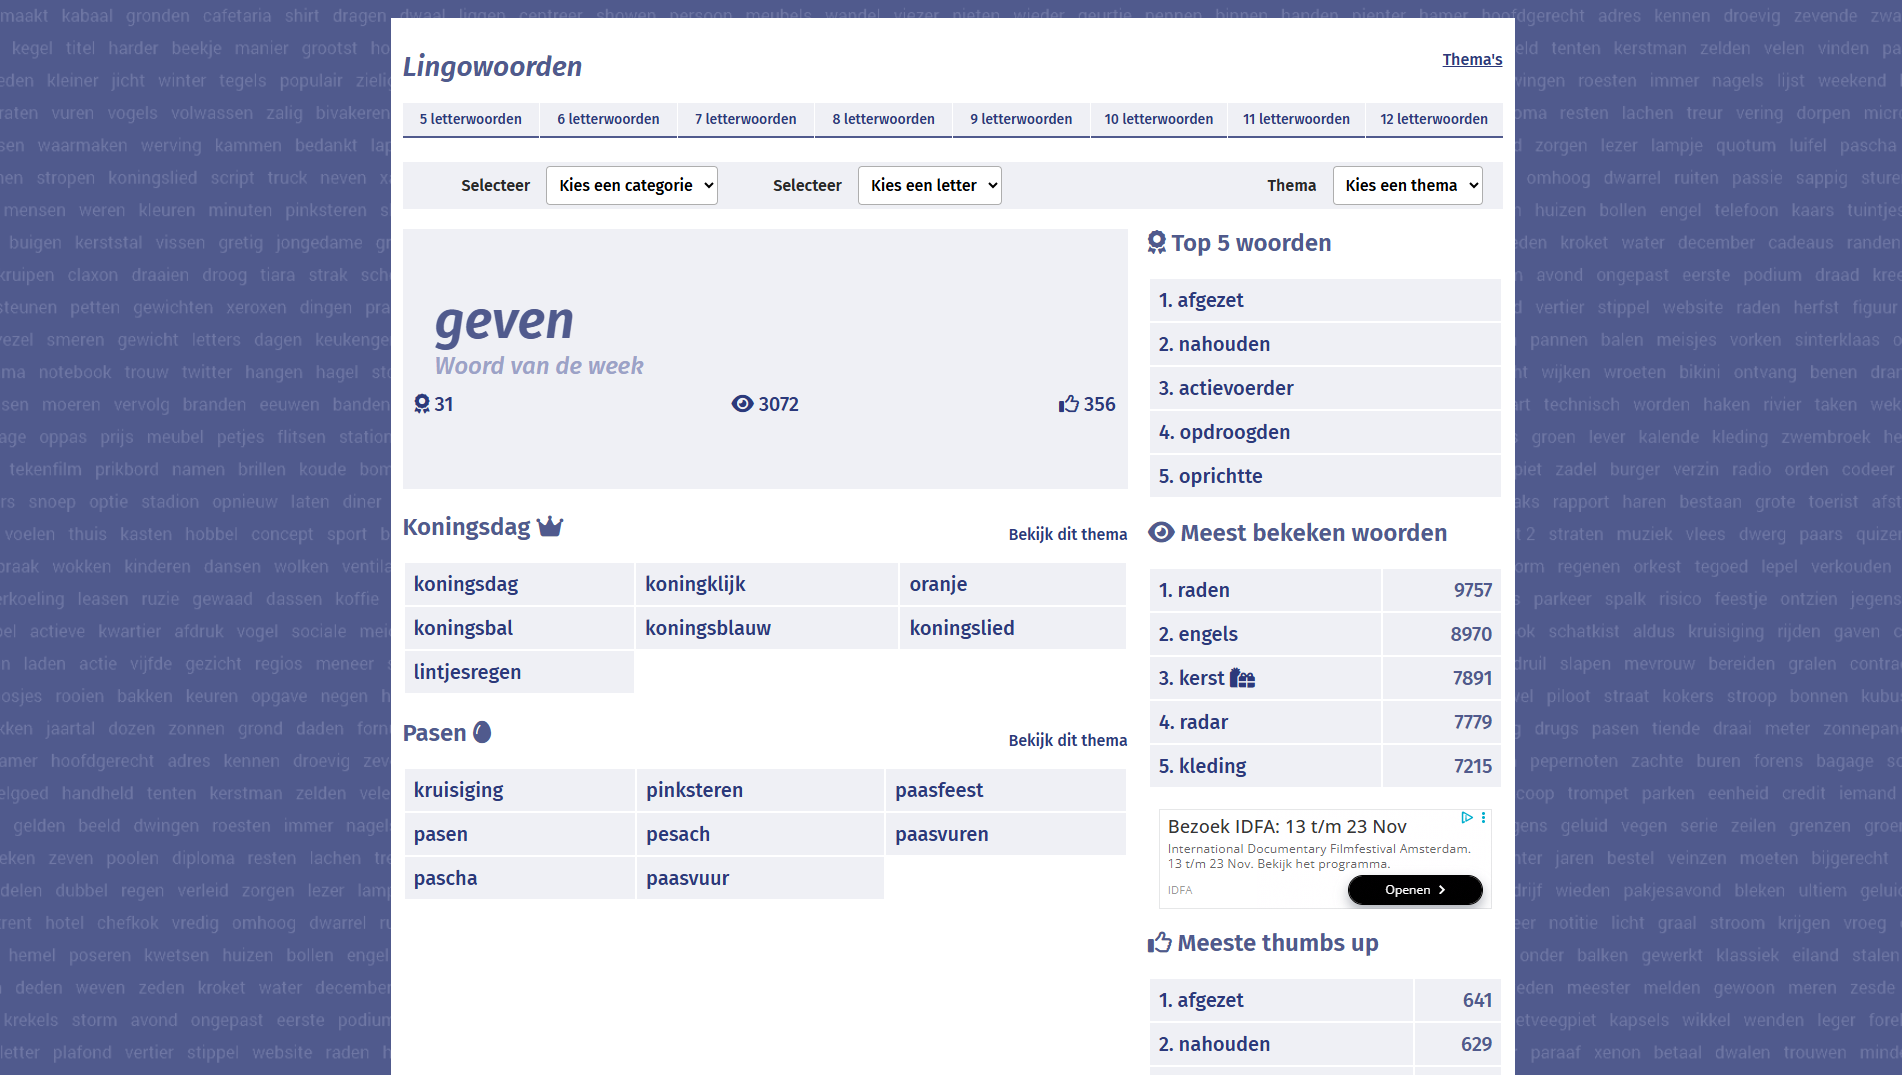Switch to the 5 letterwoorden tab

[x=470, y=119]
